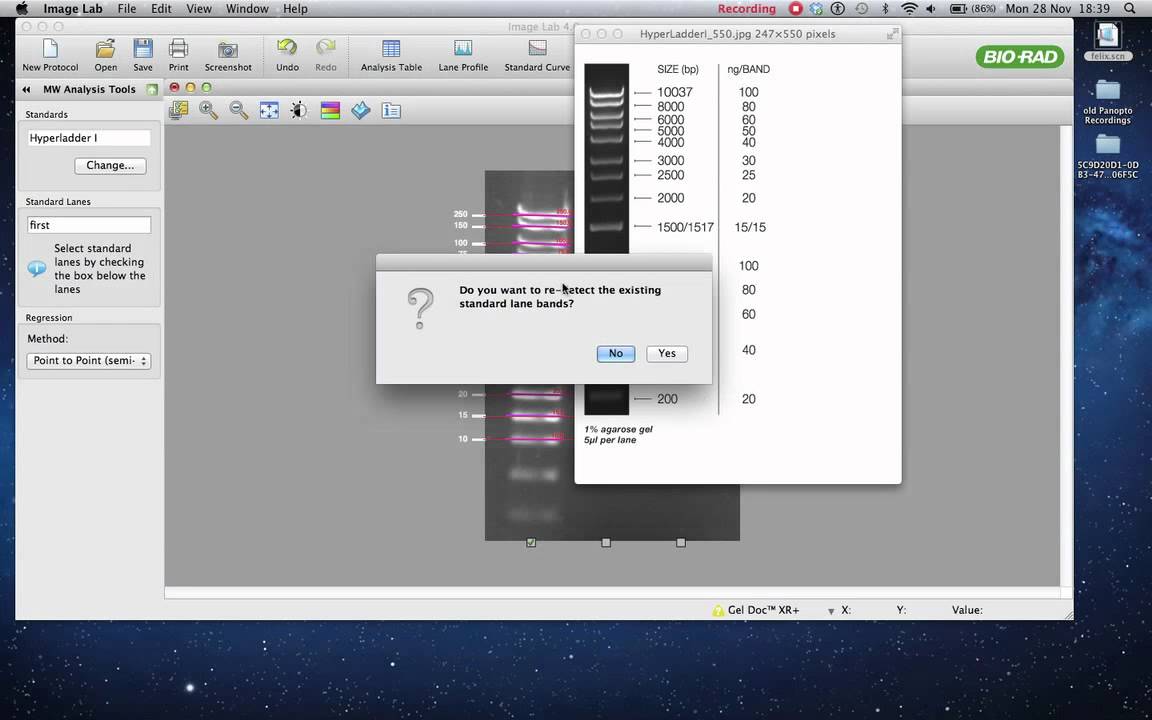Click the Bluetooth icon in the menu bar

[x=885, y=9]
